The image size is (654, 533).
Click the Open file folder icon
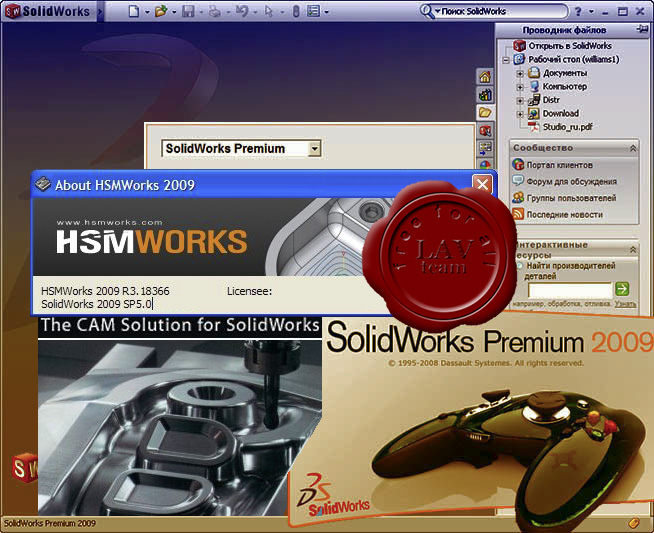(161, 11)
